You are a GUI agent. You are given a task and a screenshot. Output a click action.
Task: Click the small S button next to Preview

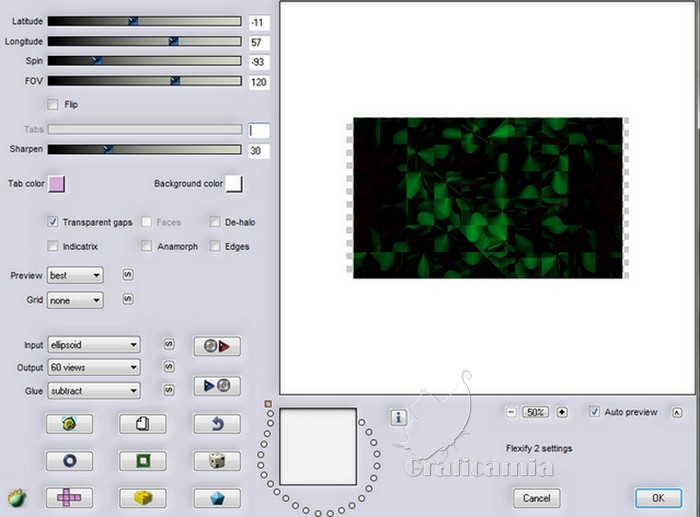(128, 275)
